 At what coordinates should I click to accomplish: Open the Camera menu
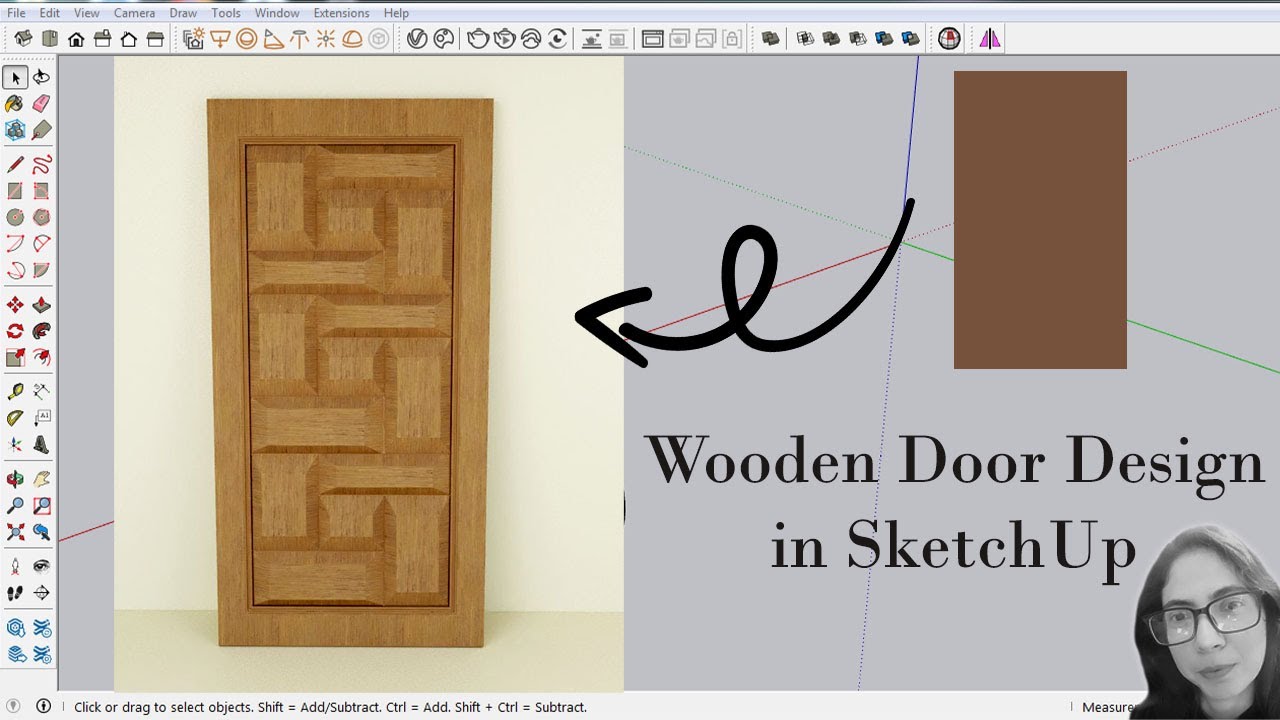pyautogui.click(x=134, y=13)
